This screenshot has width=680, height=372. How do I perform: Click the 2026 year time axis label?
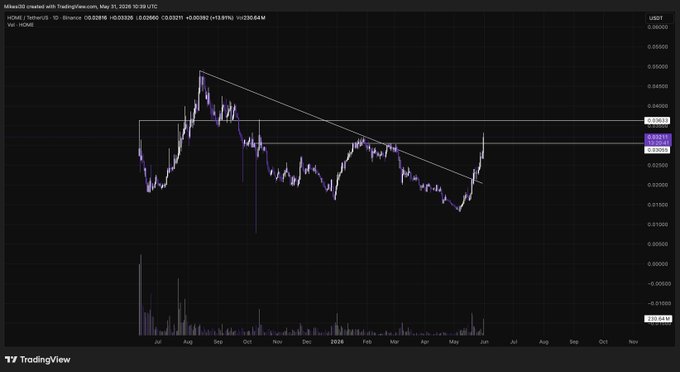337,342
